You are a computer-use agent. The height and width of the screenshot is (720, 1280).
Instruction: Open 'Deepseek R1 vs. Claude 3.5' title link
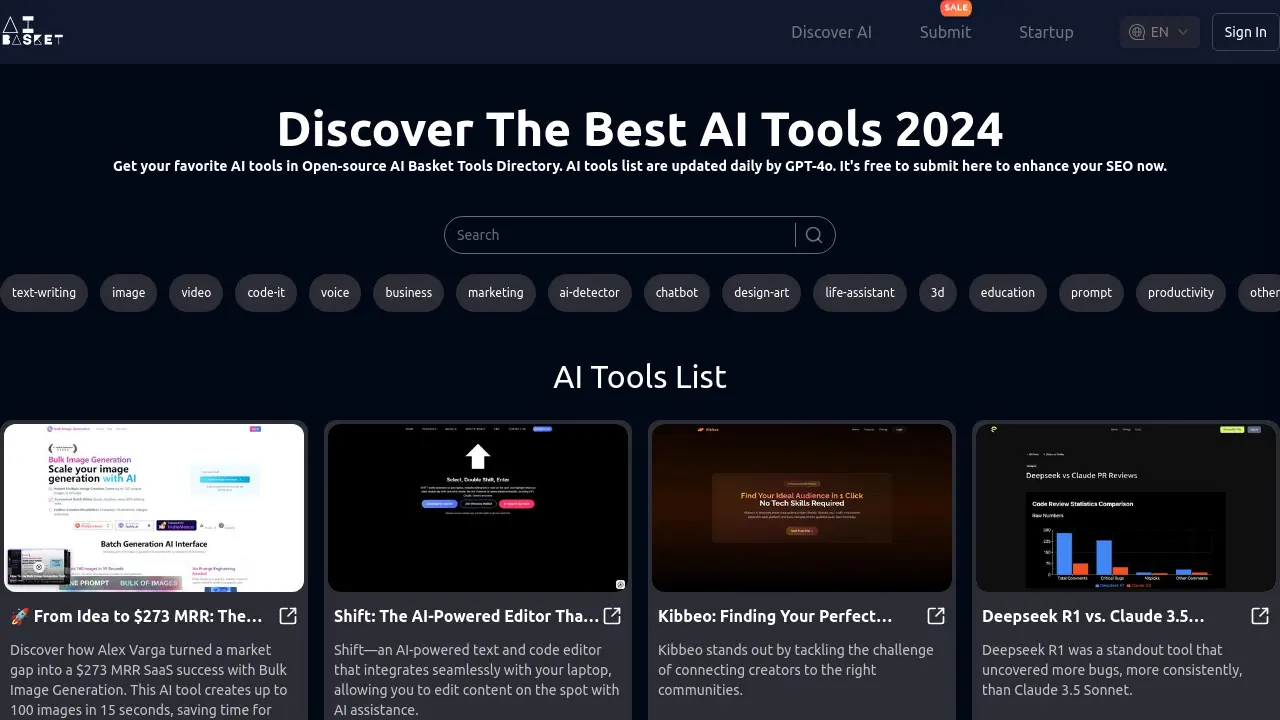click(1093, 616)
